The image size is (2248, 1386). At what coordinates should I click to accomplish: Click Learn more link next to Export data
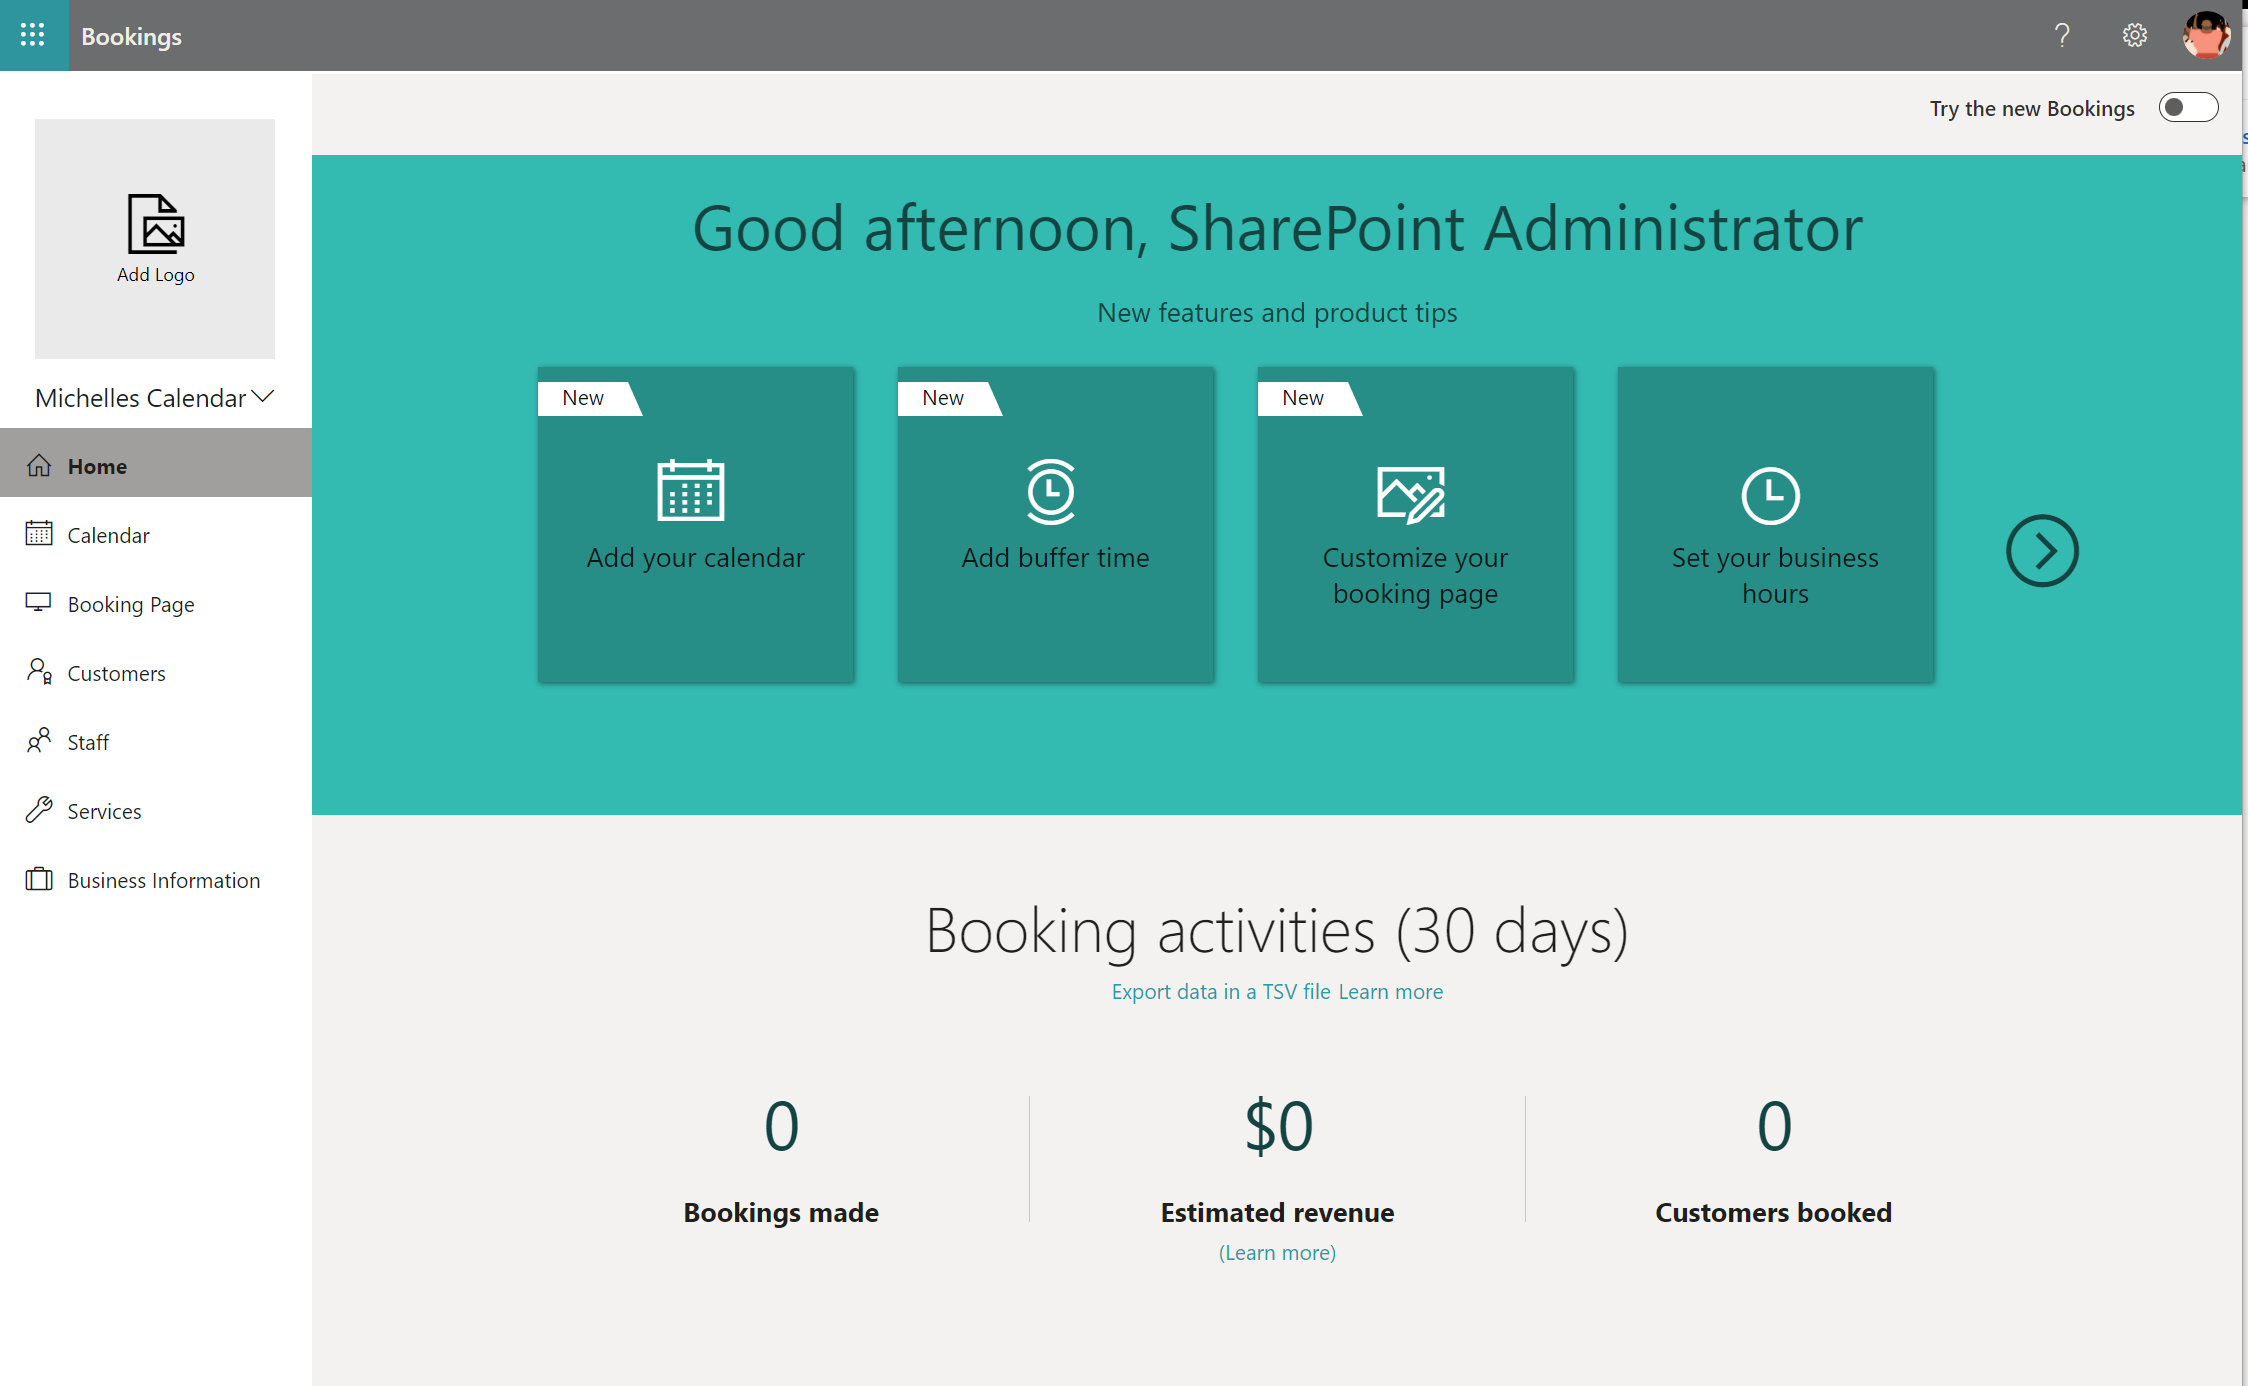click(1391, 991)
